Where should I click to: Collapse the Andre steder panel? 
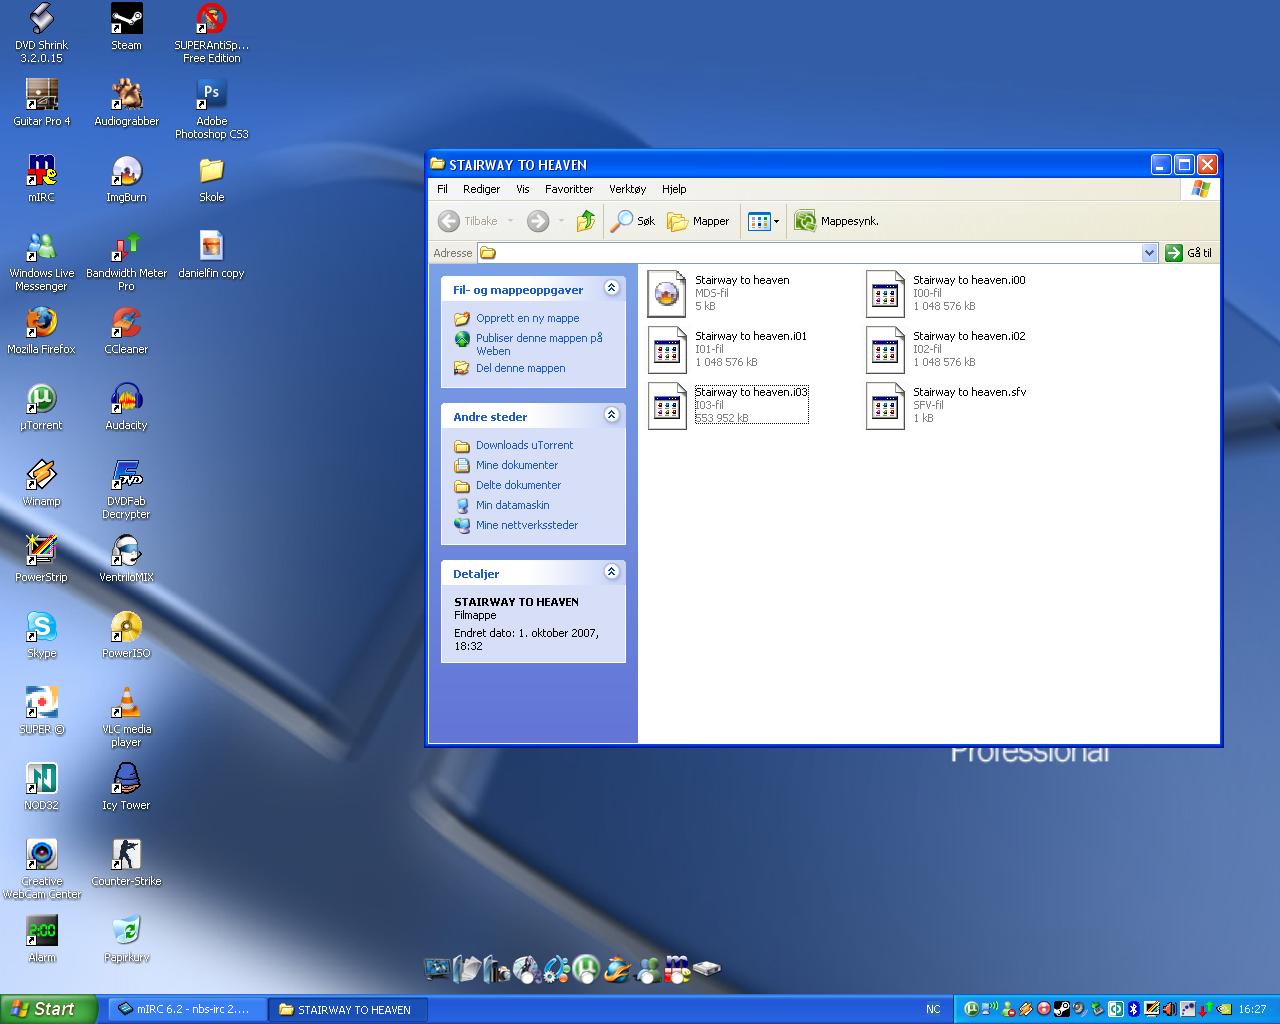tap(611, 416)
